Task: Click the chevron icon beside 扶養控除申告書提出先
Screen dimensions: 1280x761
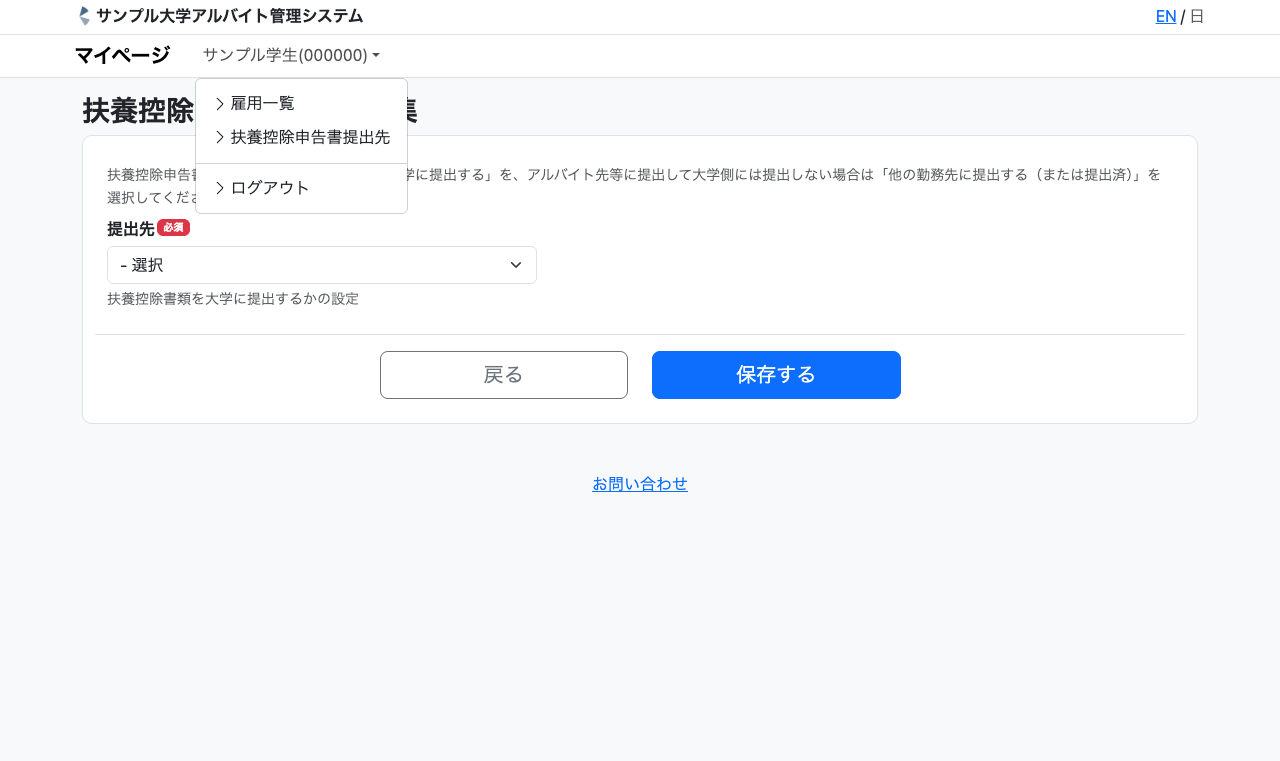Action: pyautogui.click(x=220, y=138)
